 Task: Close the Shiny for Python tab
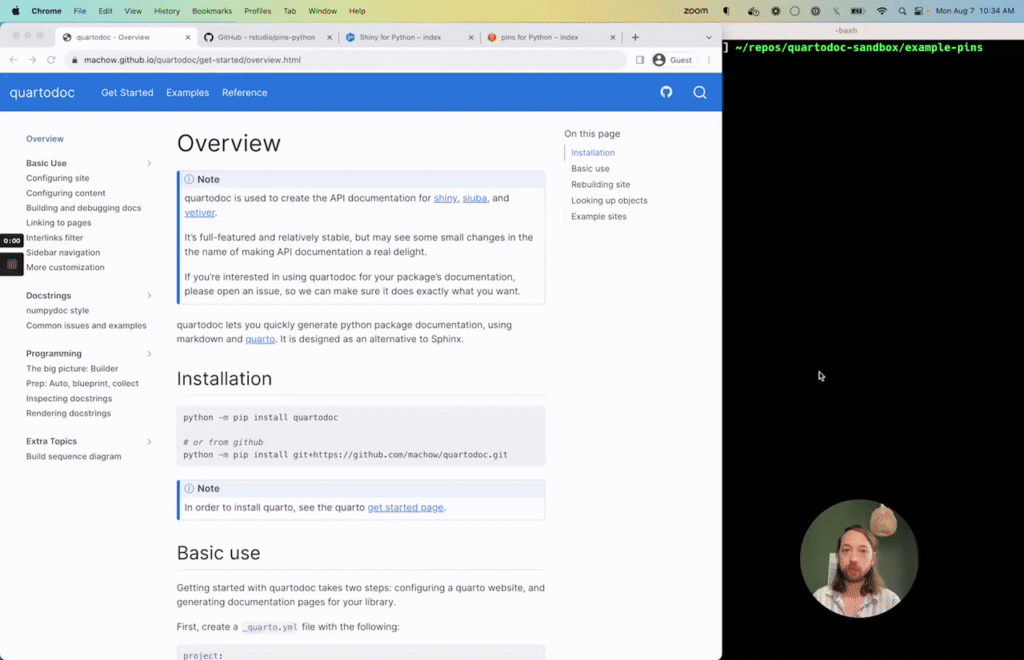click(x=471, y=37)
